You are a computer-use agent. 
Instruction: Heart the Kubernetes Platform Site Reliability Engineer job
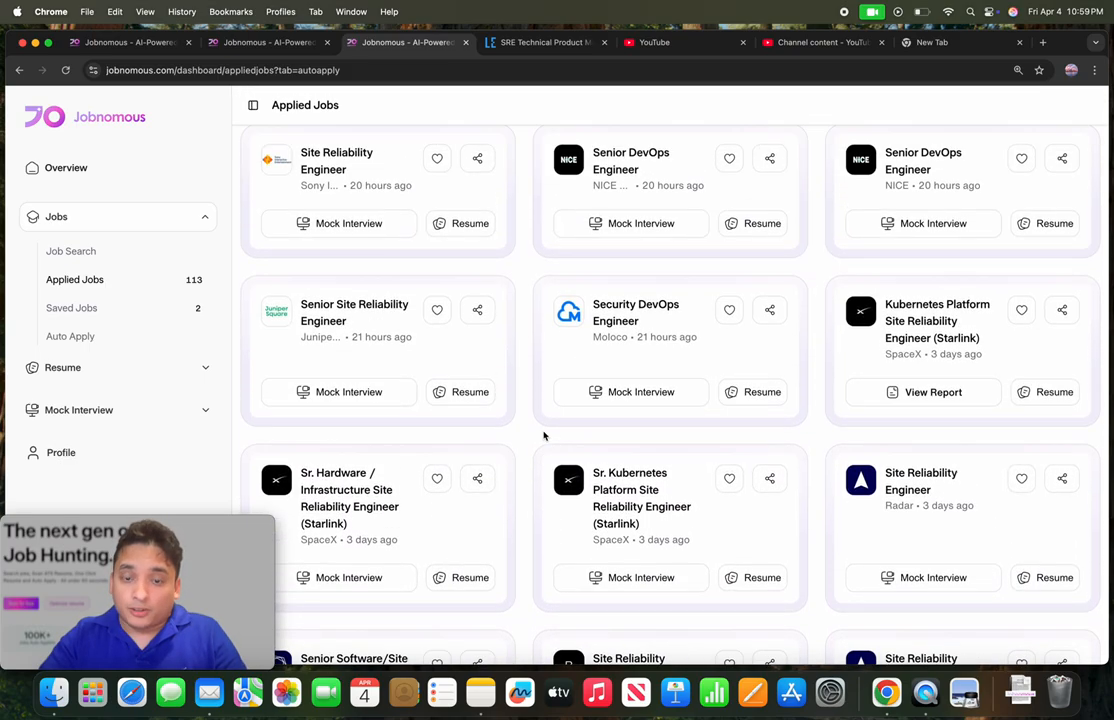[x=1022, y=310]
